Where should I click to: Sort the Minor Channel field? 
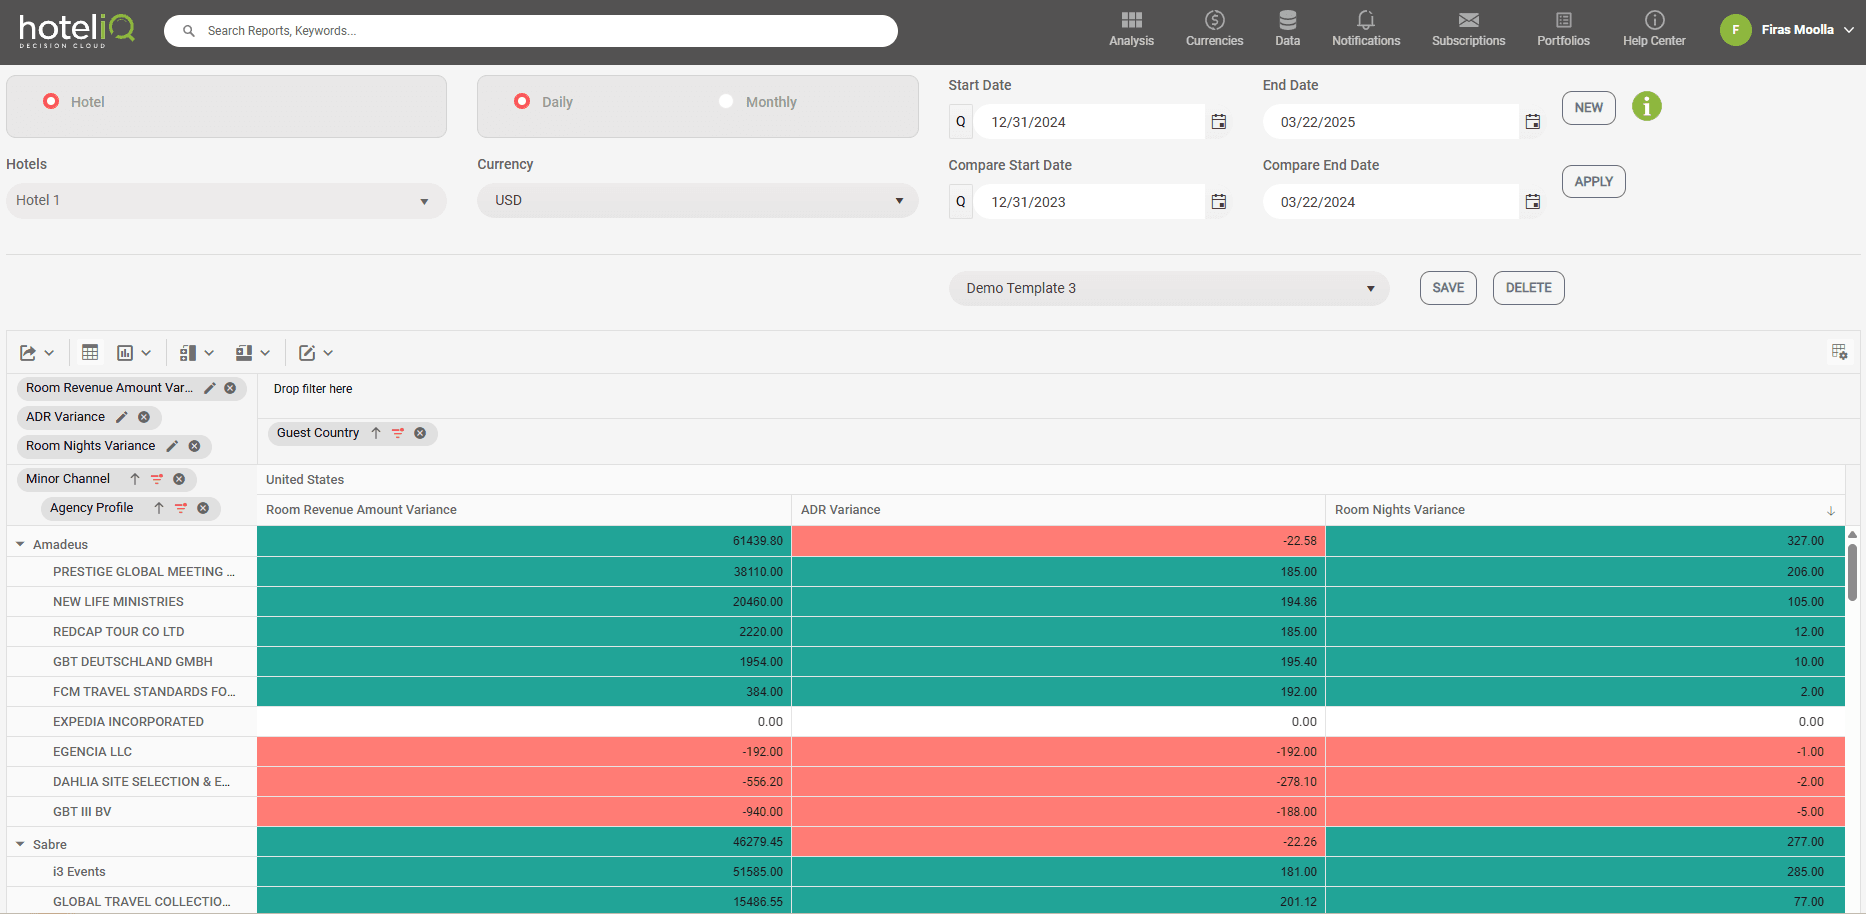[135, 479]
